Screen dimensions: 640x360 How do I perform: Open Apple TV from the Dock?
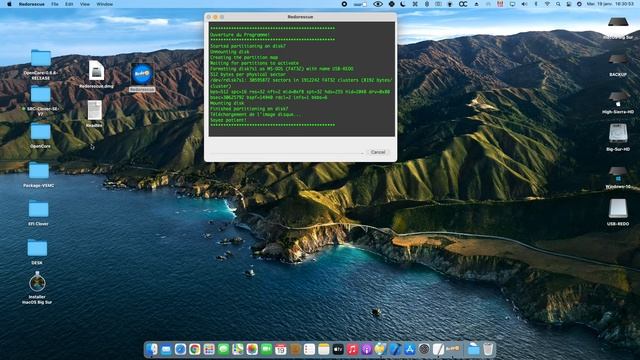338,349
